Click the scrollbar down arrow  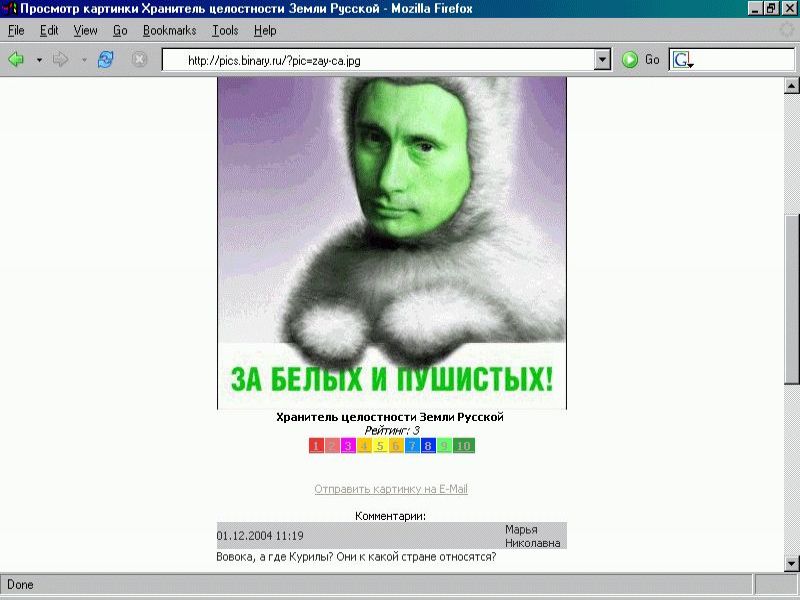[792, 563]
